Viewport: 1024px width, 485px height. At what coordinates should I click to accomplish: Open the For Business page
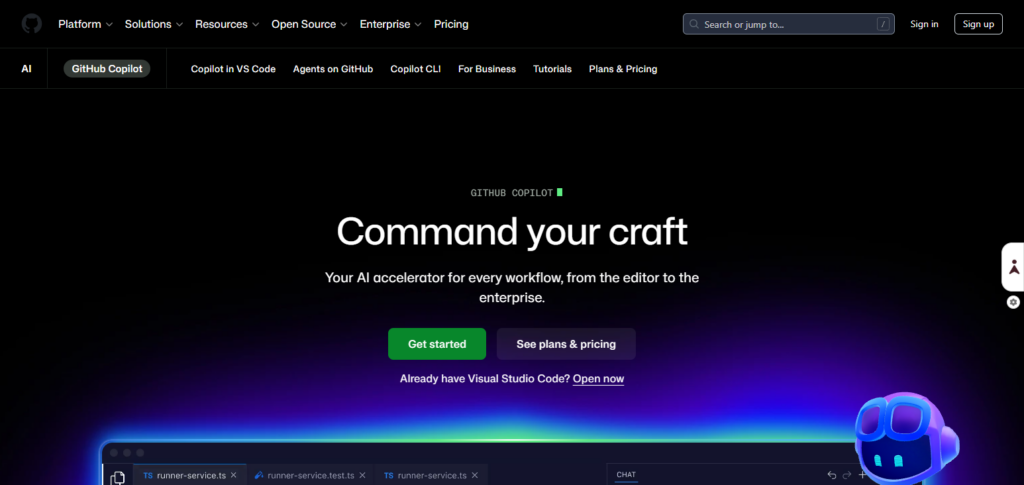coord(487,69)
